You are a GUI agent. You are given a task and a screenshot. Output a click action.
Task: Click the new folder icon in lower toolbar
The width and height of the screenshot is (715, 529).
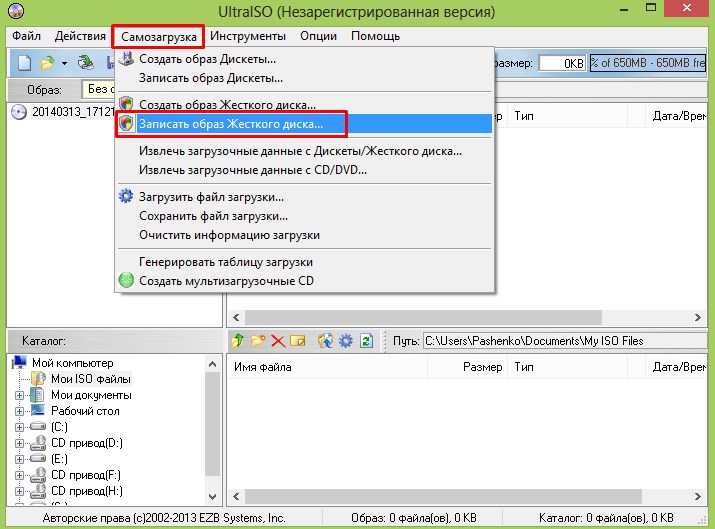(x=257, y=341)
